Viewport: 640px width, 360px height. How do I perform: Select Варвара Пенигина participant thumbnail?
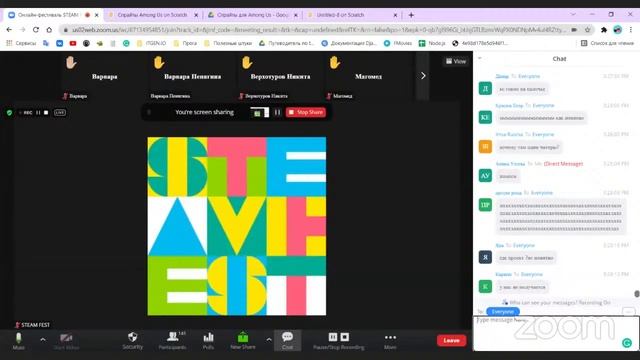pyautogui.click(x=192, y=76)
